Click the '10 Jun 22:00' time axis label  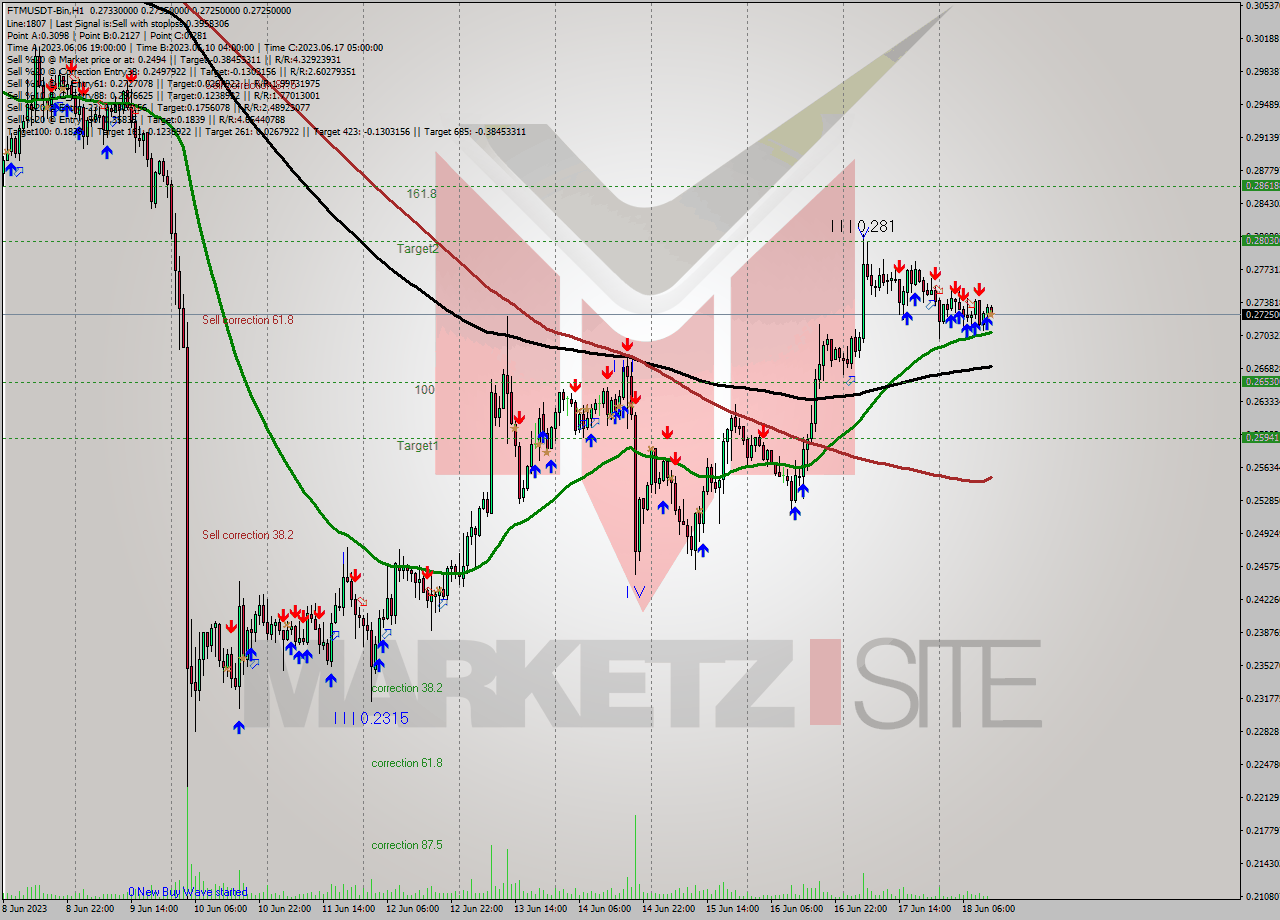(x=284, y=910)
